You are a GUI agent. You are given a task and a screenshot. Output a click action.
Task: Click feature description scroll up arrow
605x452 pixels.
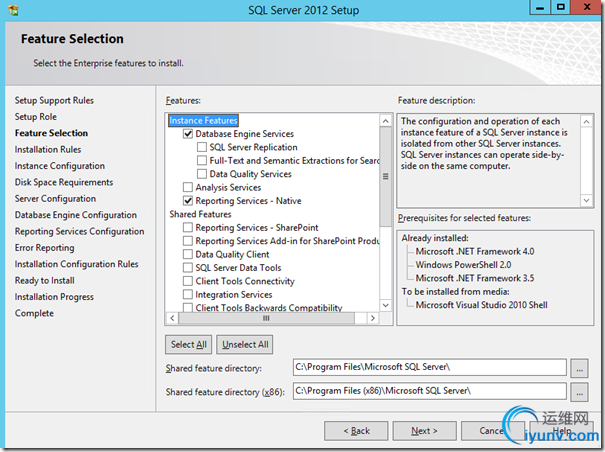[586, 122]
